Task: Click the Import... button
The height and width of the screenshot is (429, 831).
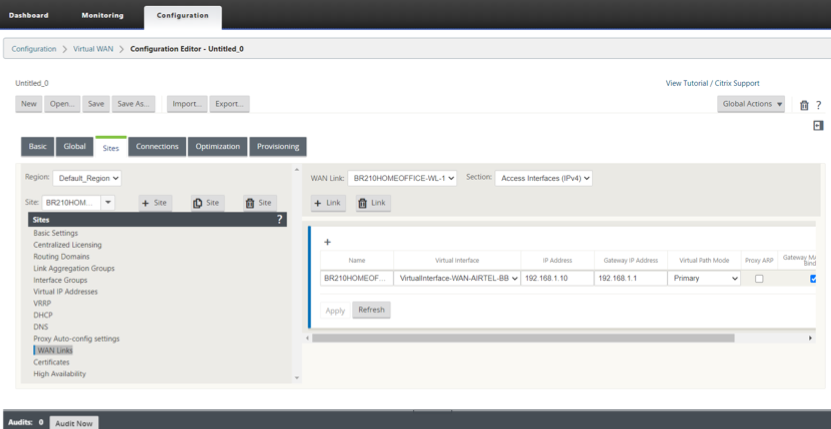Action: (x=188, y=104)
